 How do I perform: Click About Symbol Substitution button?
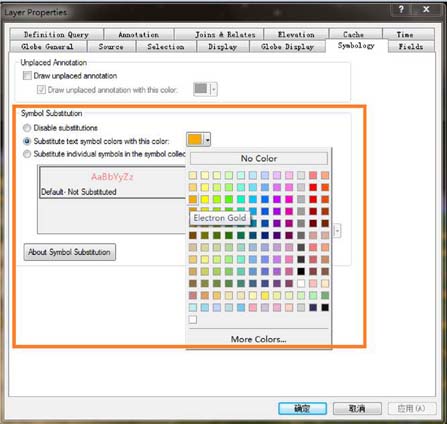[x=70, y=252]
